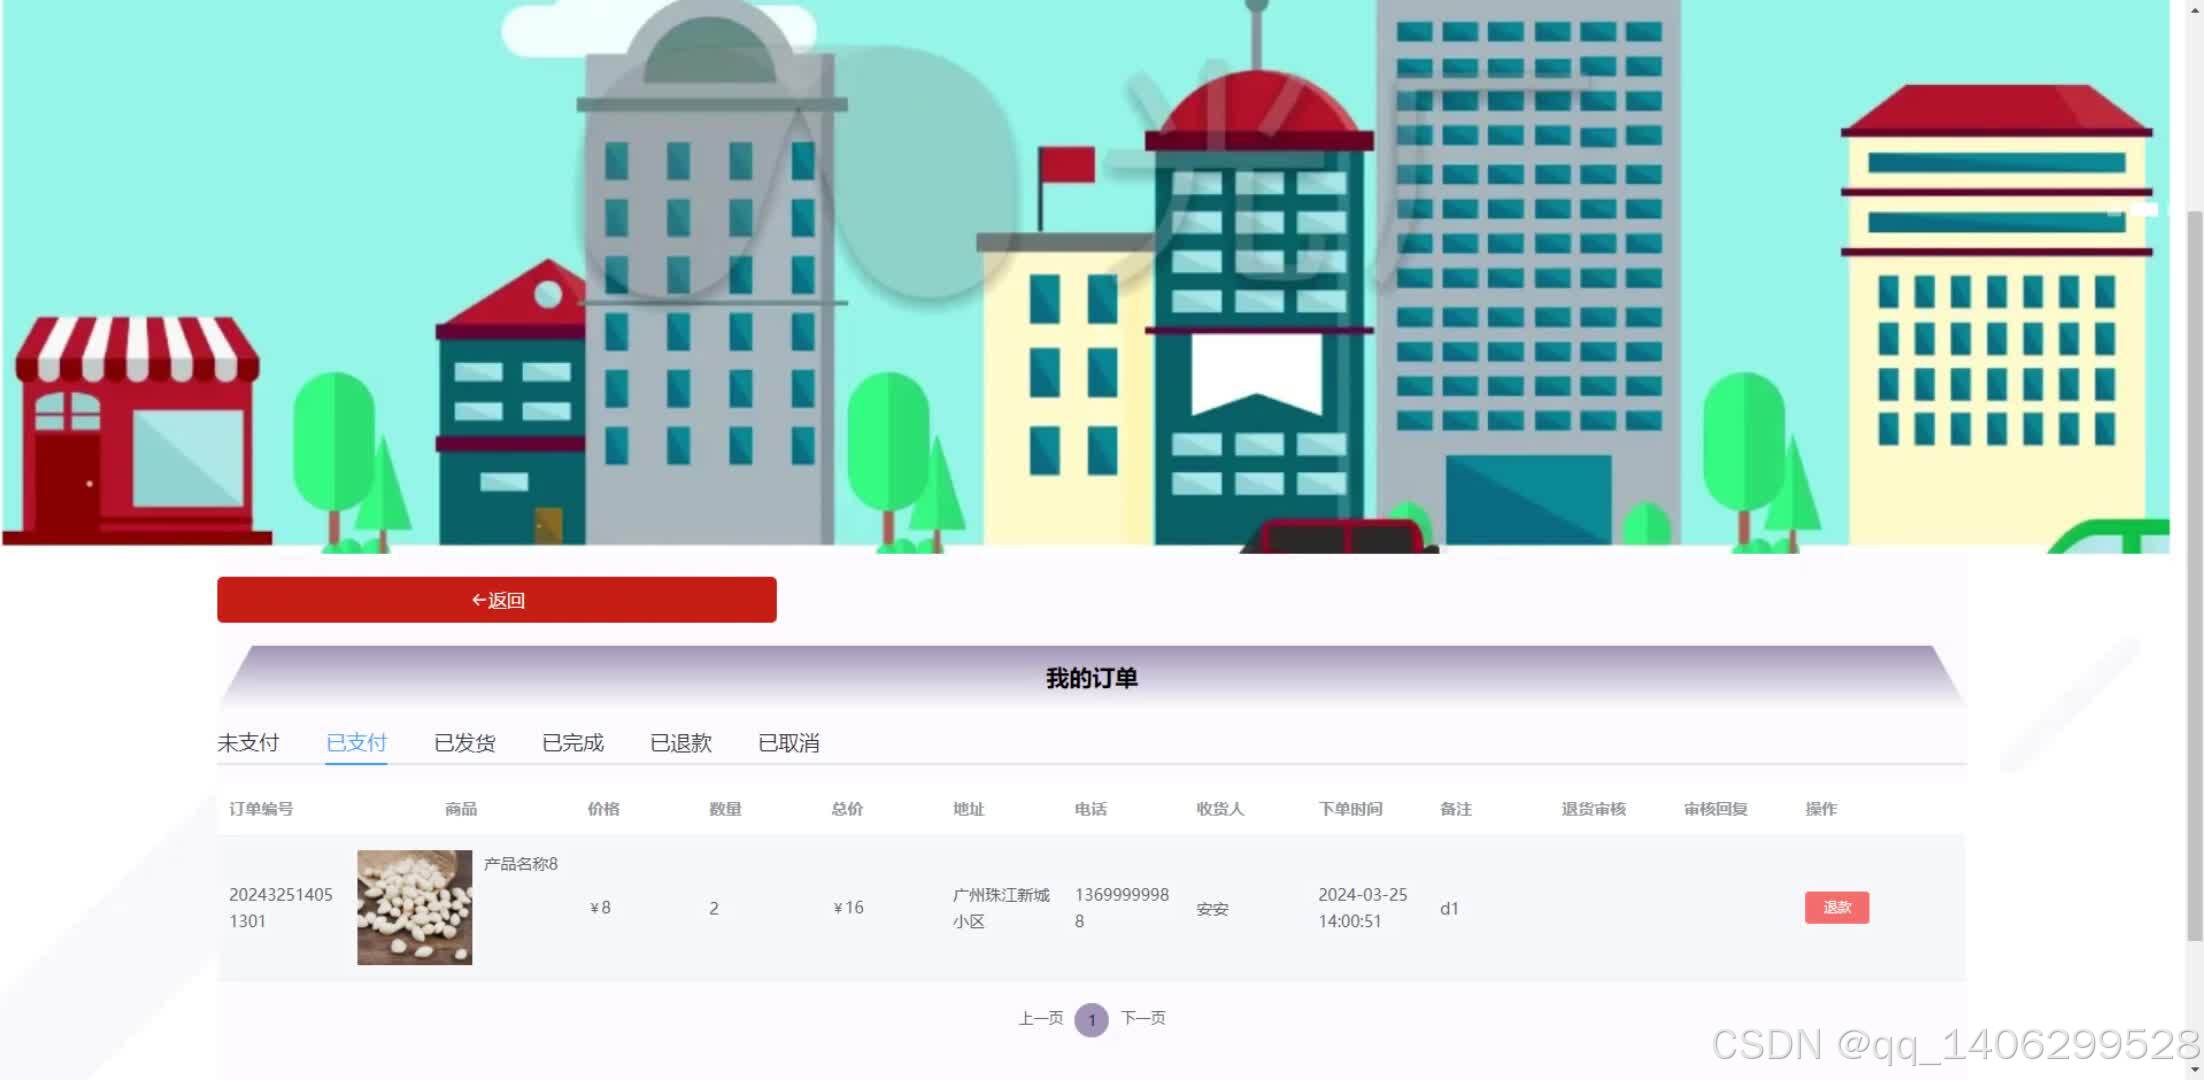The height and width of the screenshot is (1080, 2204).
Task: Show the 已完成 orders tab
Action: 572,743
